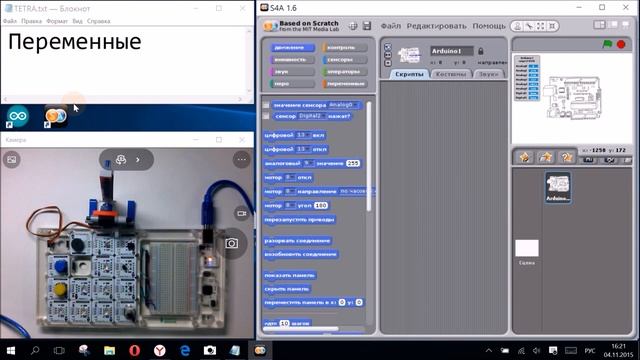Tick the sensor value Analog0 monitor checkbox
Viewport: 640px width, 360px height.
[266, 105]
